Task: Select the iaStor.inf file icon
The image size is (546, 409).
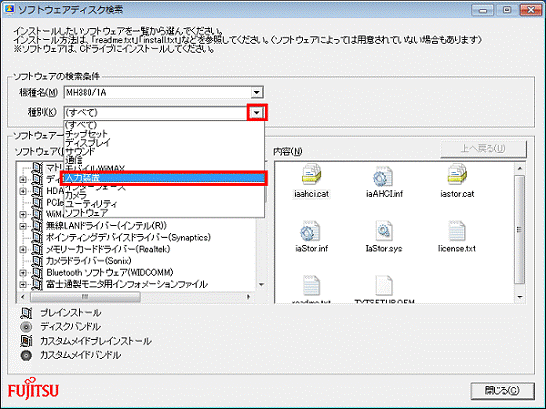Action: tap(310, 230)
